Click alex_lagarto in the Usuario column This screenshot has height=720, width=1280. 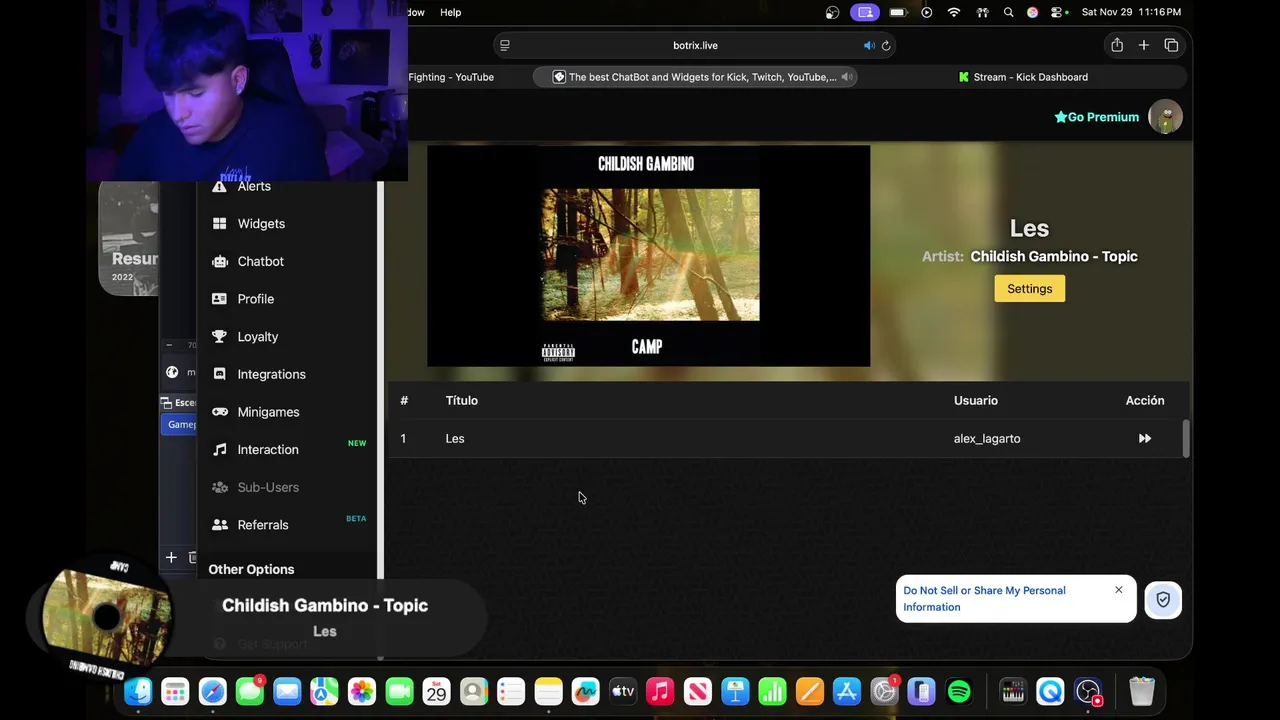click(987, 439)
